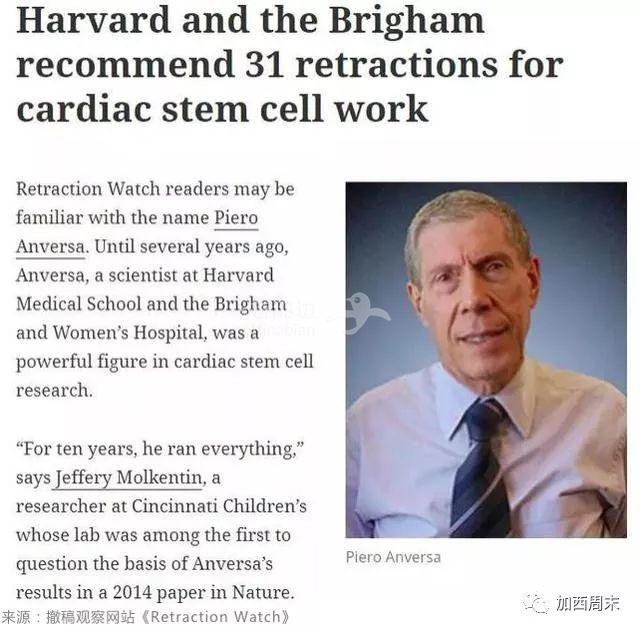
Task: Follow the Jeffery Molkentin link
Action: tap(129, 477)
